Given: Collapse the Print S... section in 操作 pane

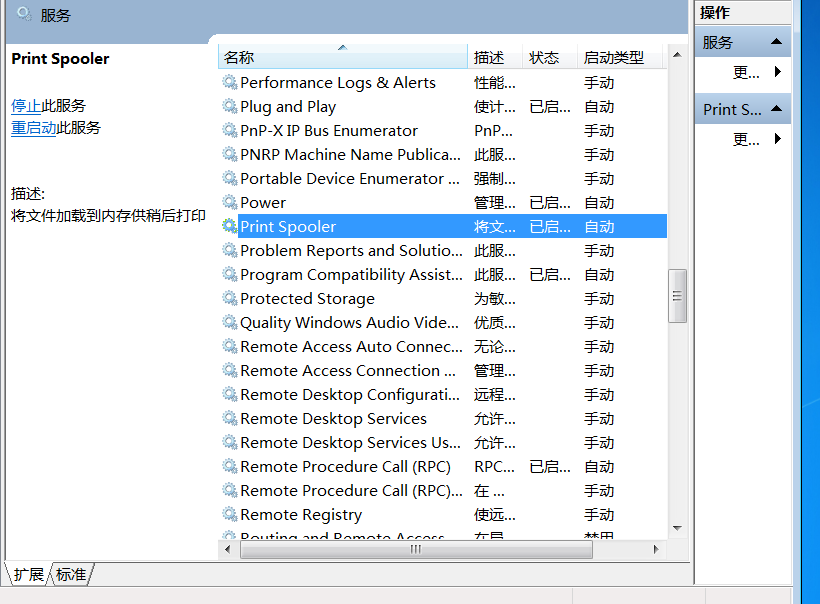Looking at the screenshot, I should tap(777, 109).
